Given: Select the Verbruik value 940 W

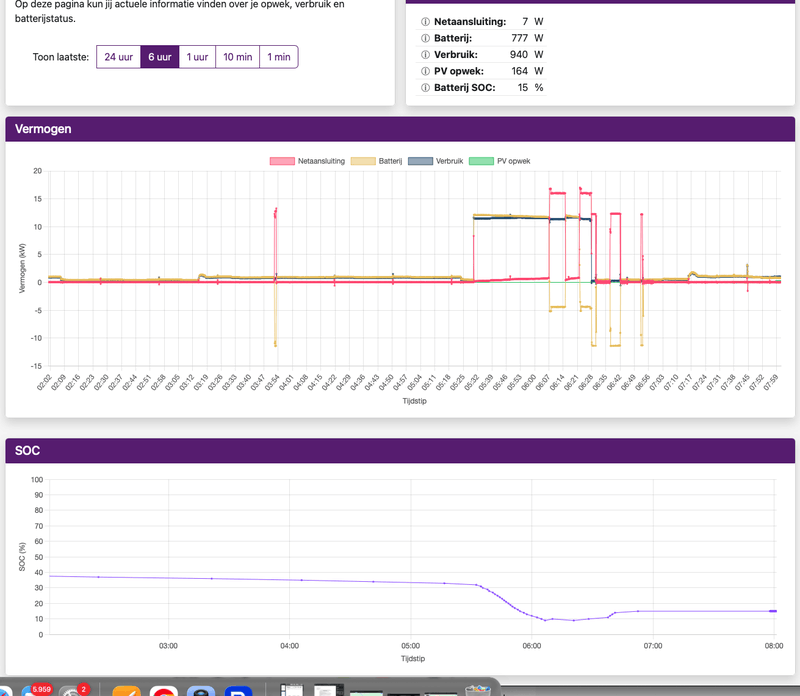Looking at the screenshot, I should pyautogui.click(x=527, y=55).
